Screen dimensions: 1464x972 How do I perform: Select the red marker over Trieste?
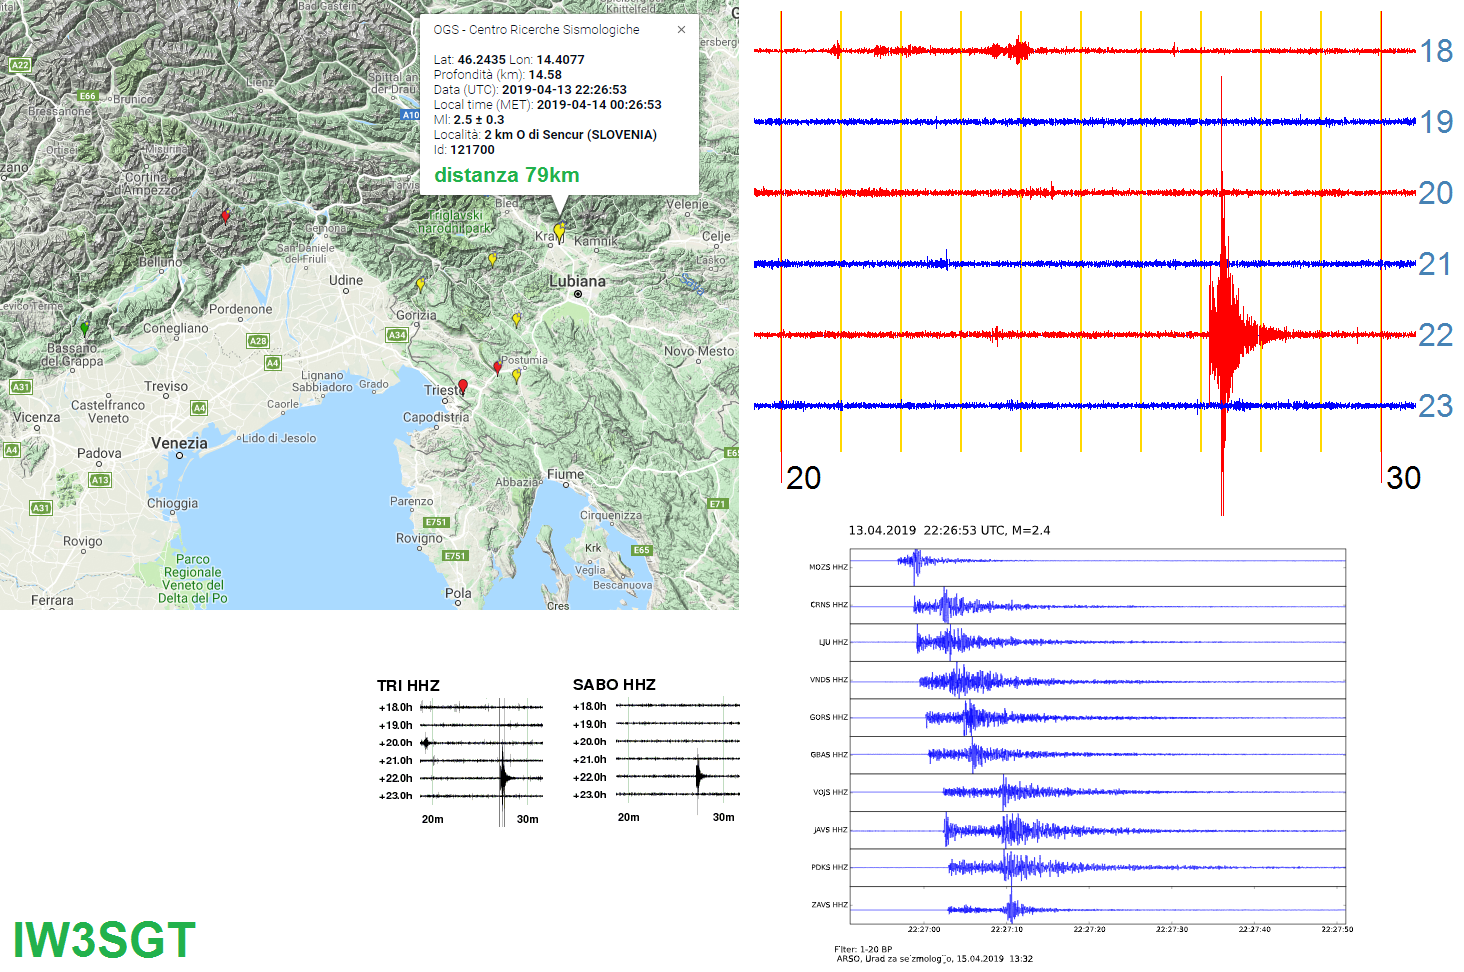pos(462,387)
